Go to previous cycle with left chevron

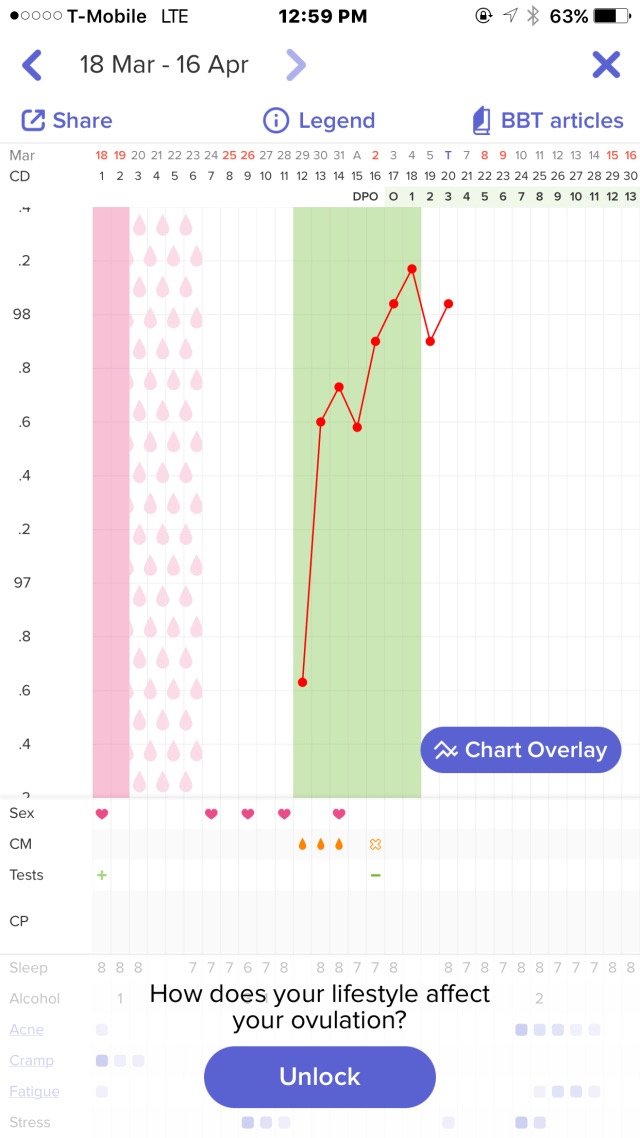pyautogui.click(x=31, y=64)
